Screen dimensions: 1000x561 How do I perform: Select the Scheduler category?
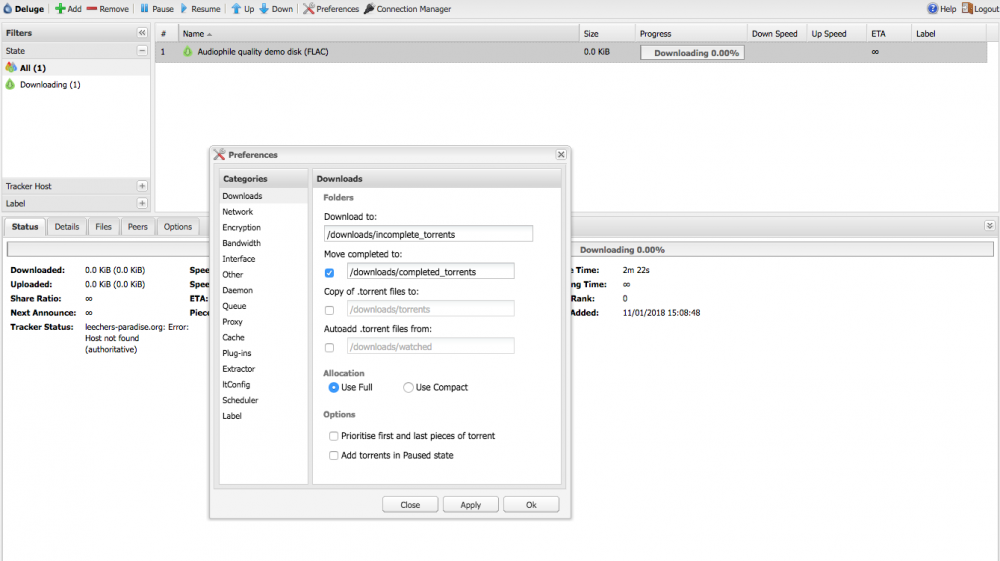263,400
